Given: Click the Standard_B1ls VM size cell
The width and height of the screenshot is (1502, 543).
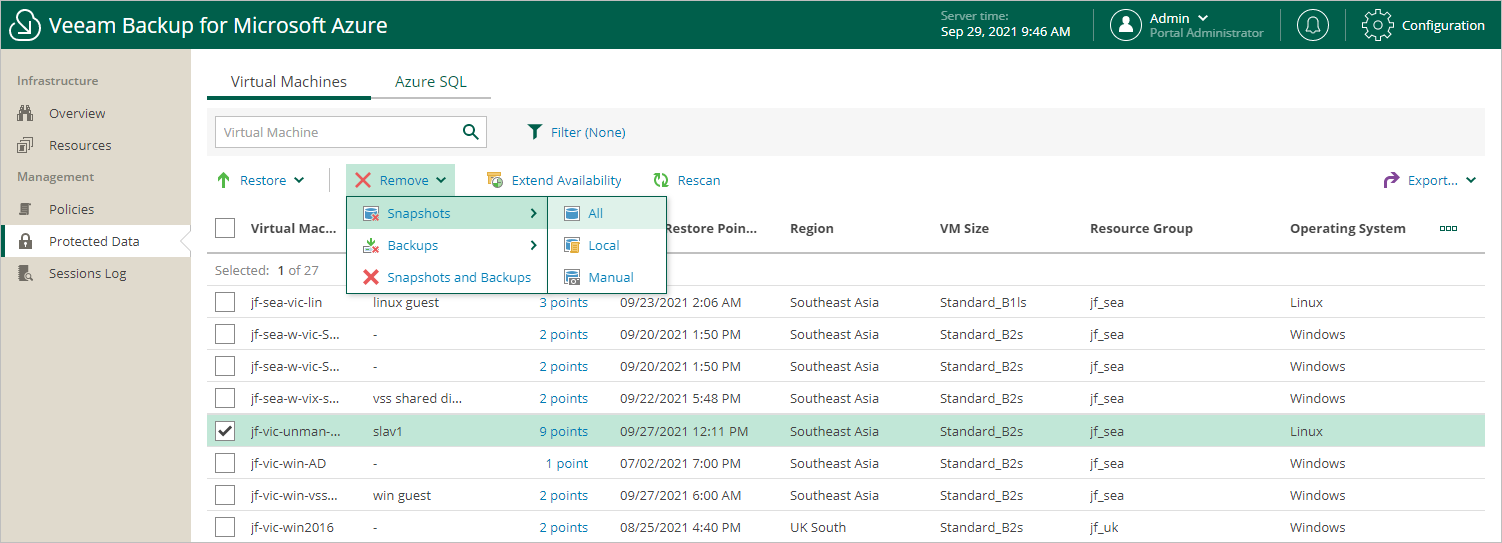Looking at the screenshot, I should [x=981, y=303].
